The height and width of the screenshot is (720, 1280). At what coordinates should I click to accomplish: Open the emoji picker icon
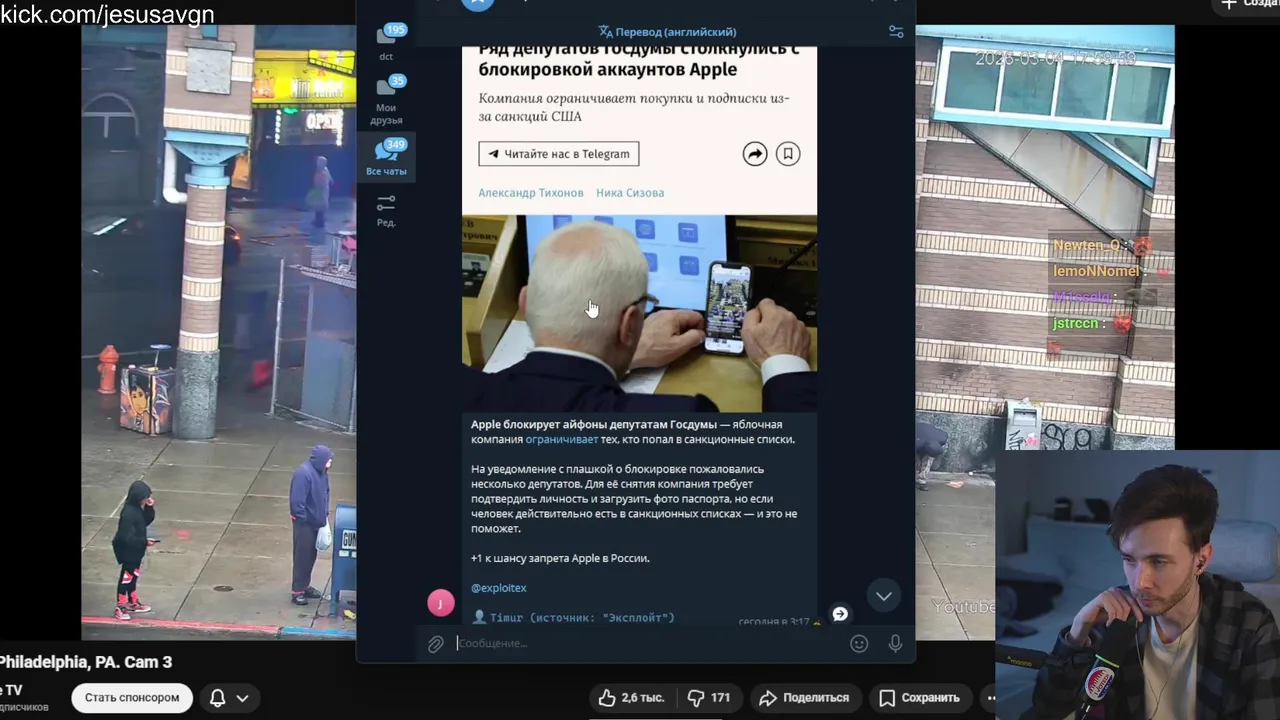point(859,644)
